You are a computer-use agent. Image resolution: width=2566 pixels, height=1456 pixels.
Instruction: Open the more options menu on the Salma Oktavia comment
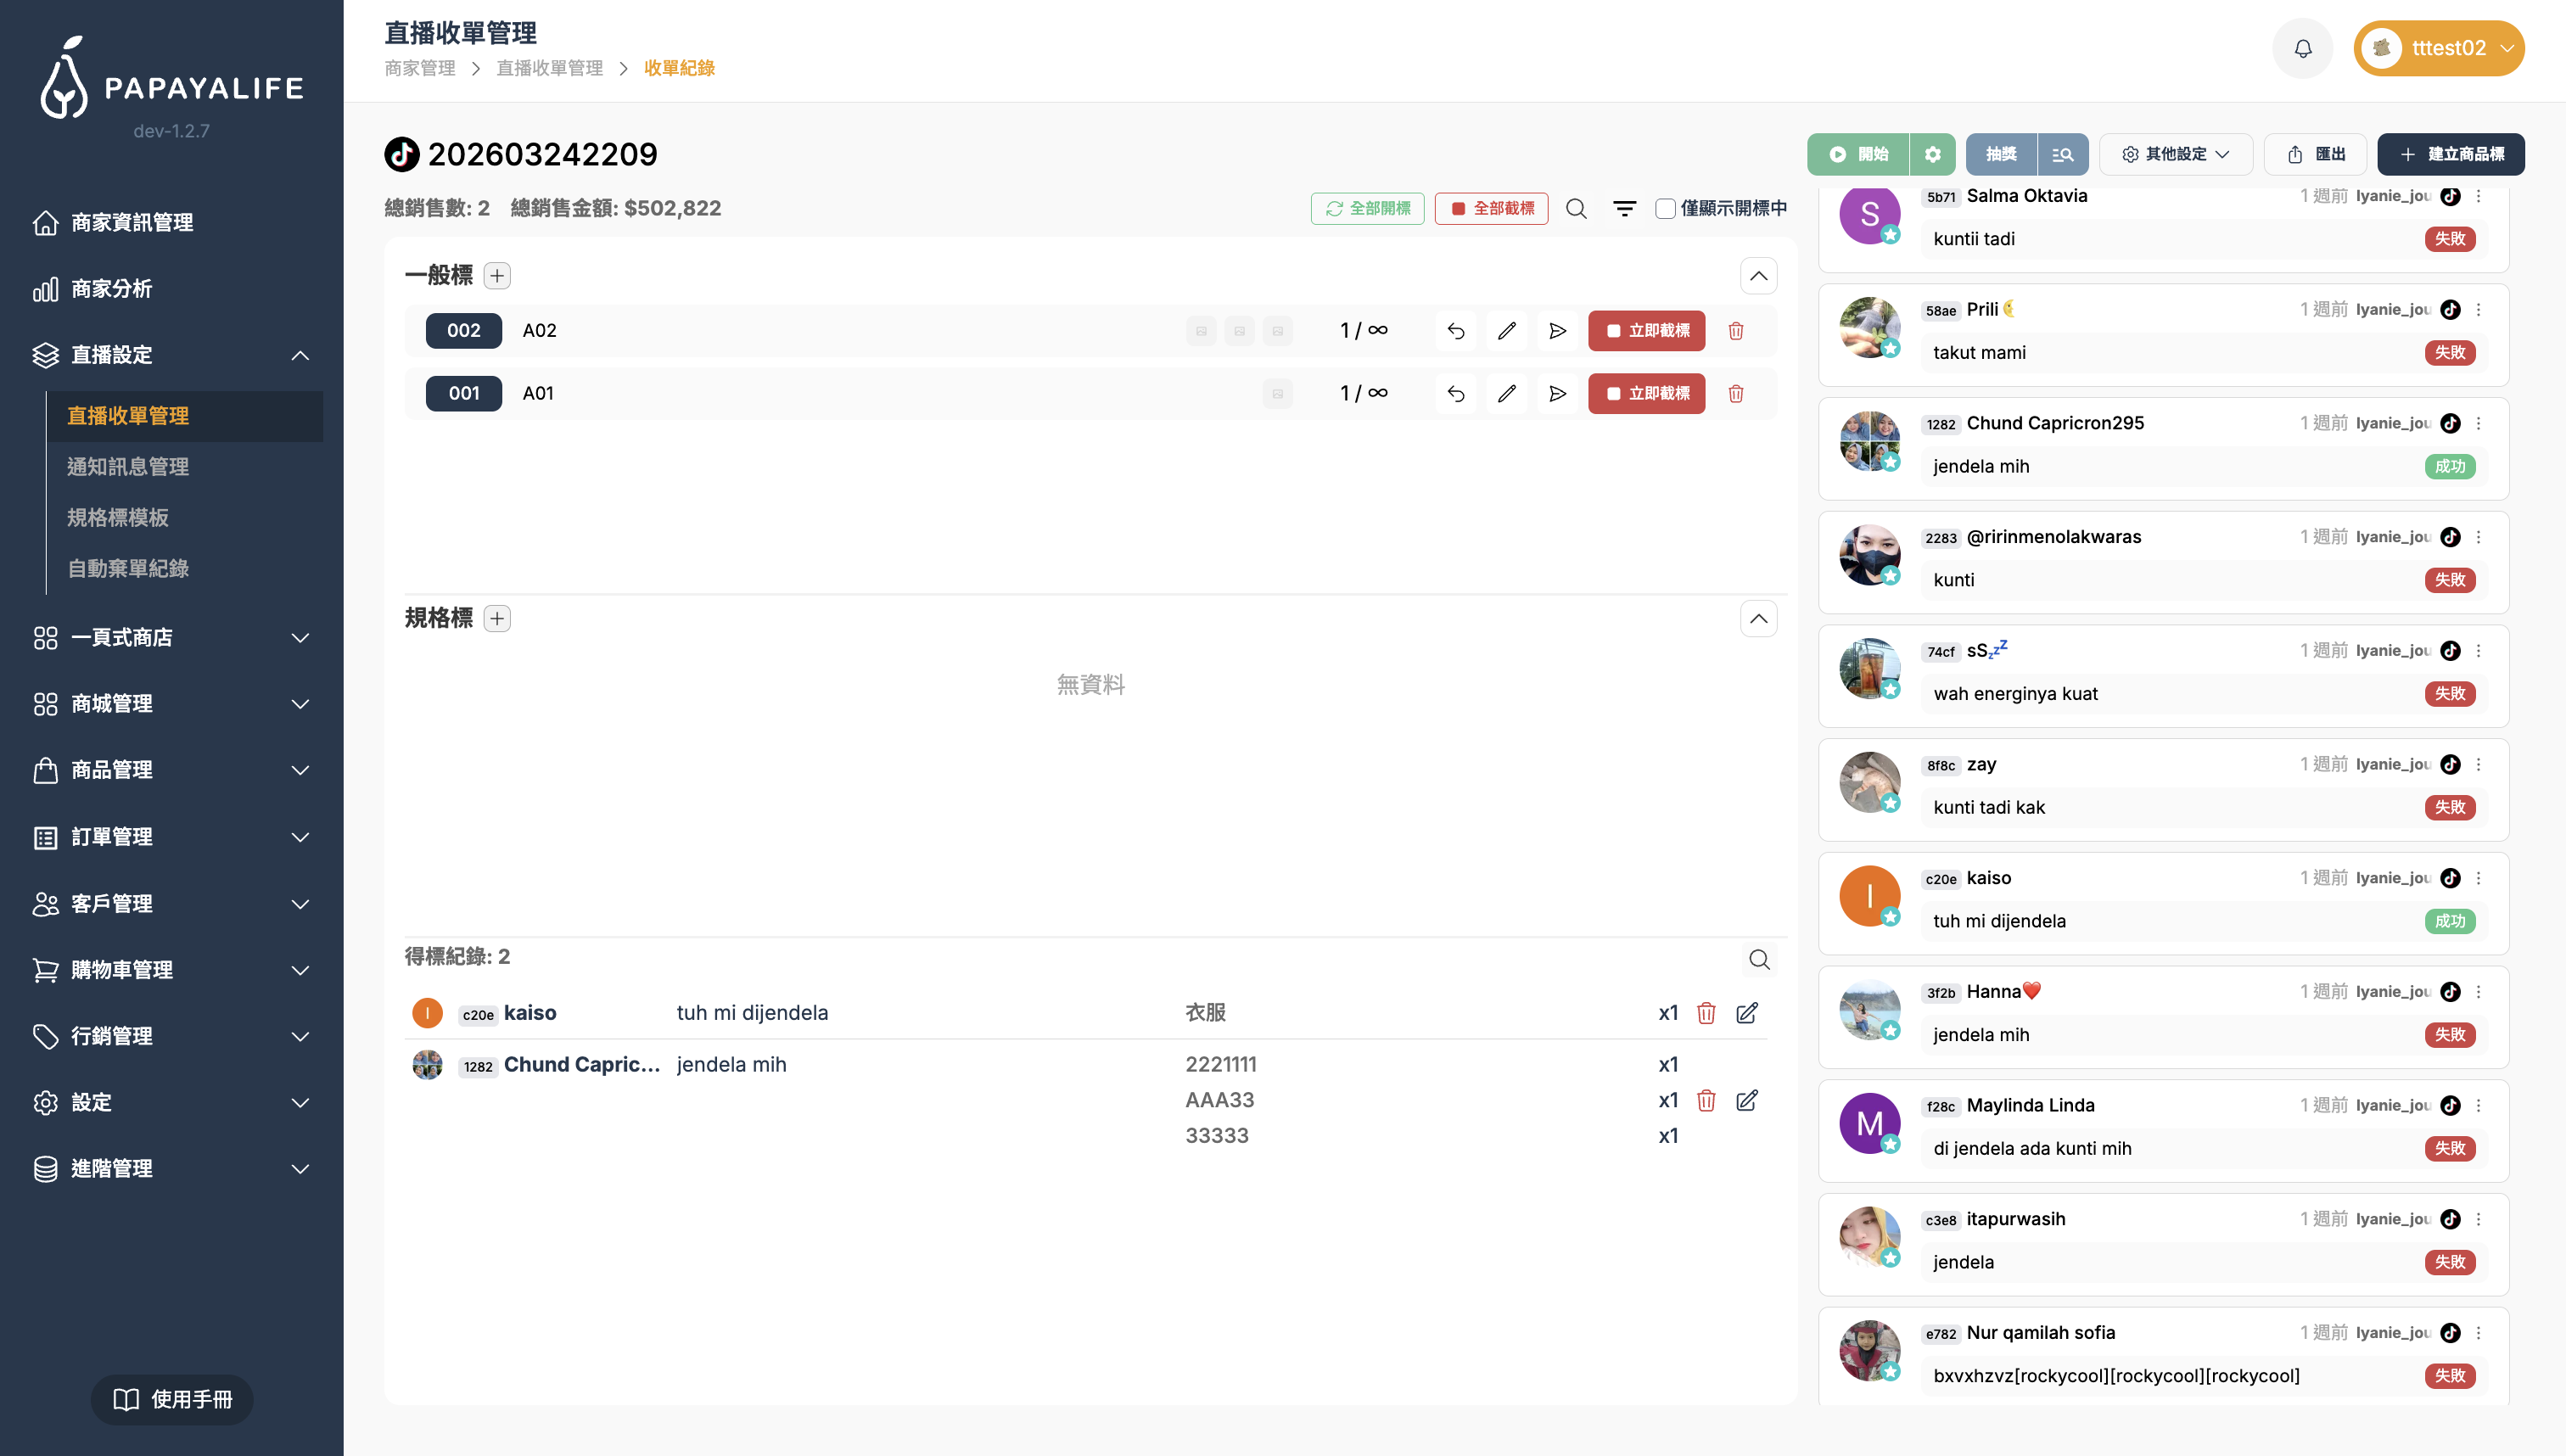(2478, 197)
